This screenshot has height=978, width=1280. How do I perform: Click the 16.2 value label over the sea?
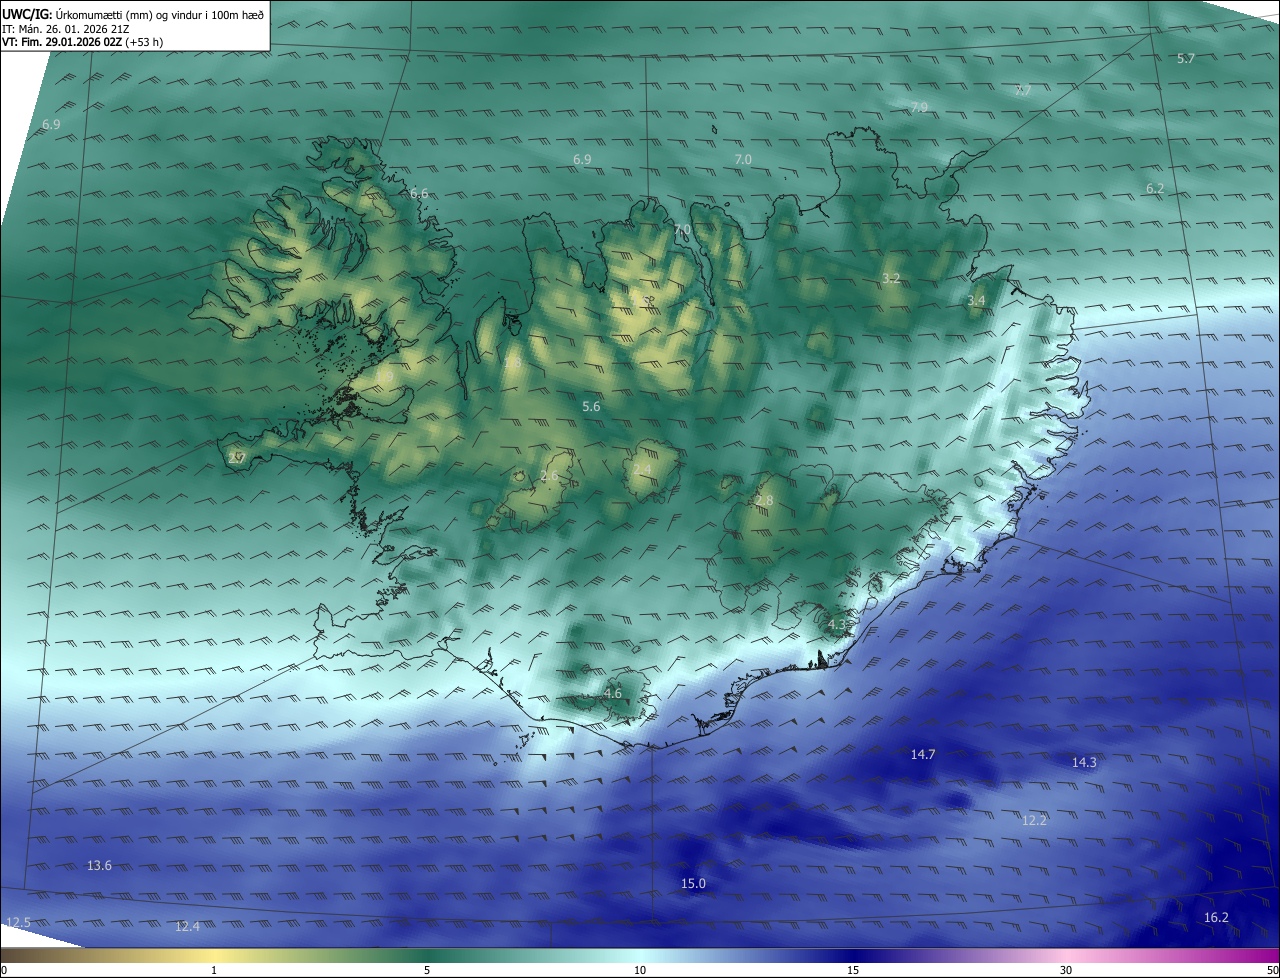pos(1216,918)
